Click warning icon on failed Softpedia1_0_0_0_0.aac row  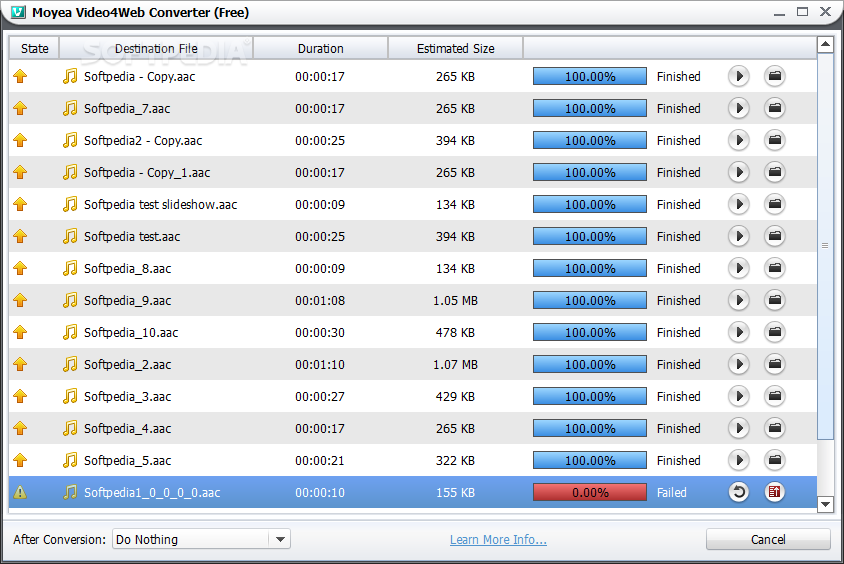point(20,492)
